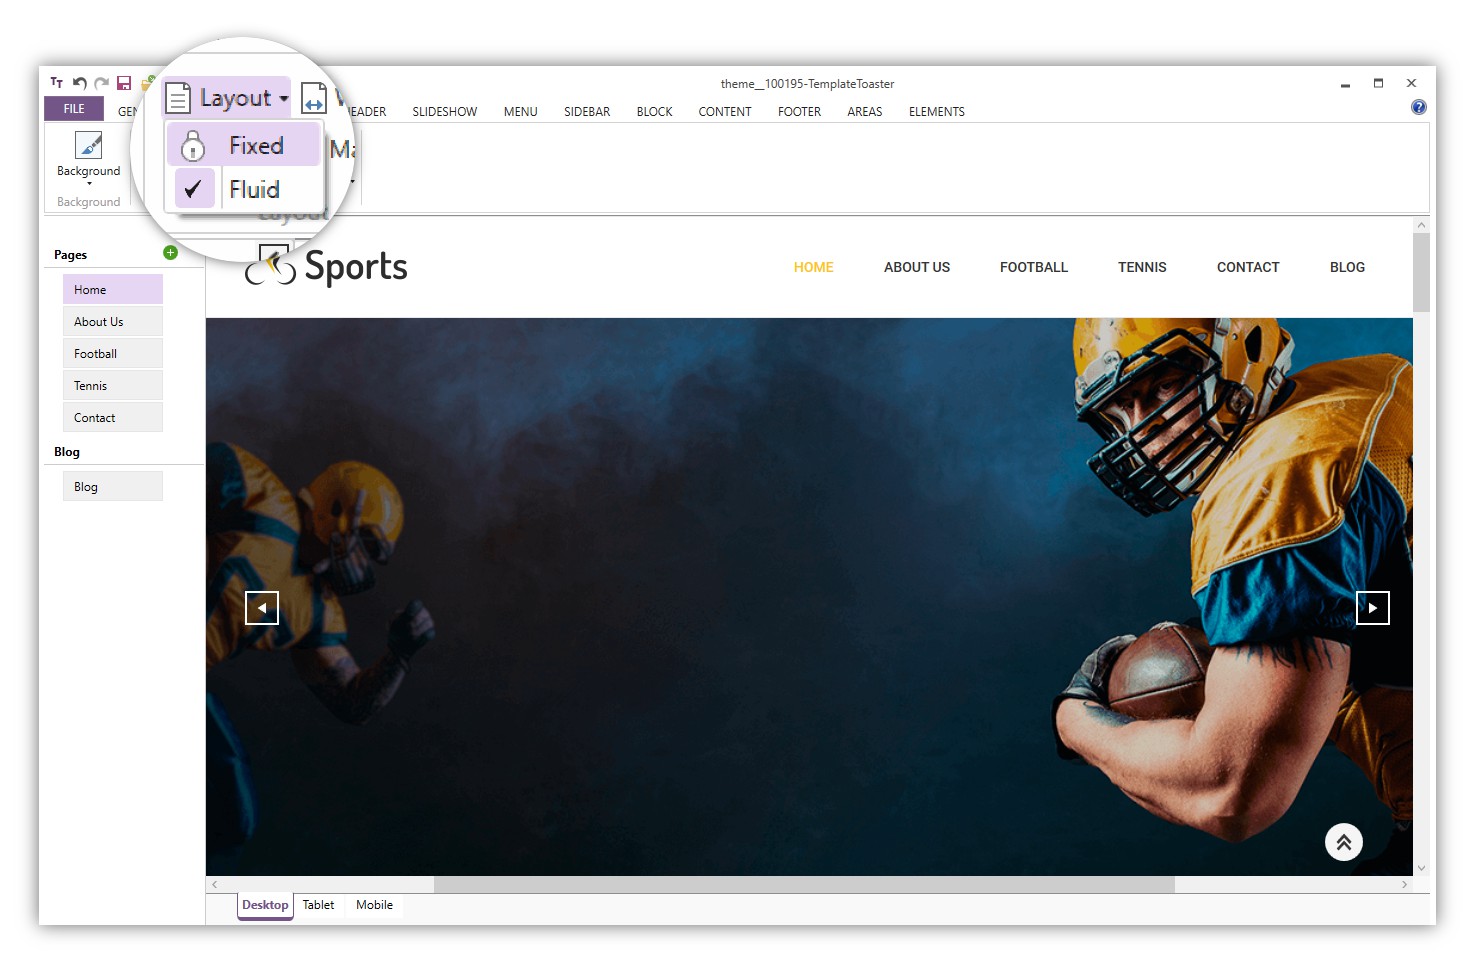Switch to the MENU ribbon tab
Image resolution: width=1476 pixels, height=964 pixels.
521,112
